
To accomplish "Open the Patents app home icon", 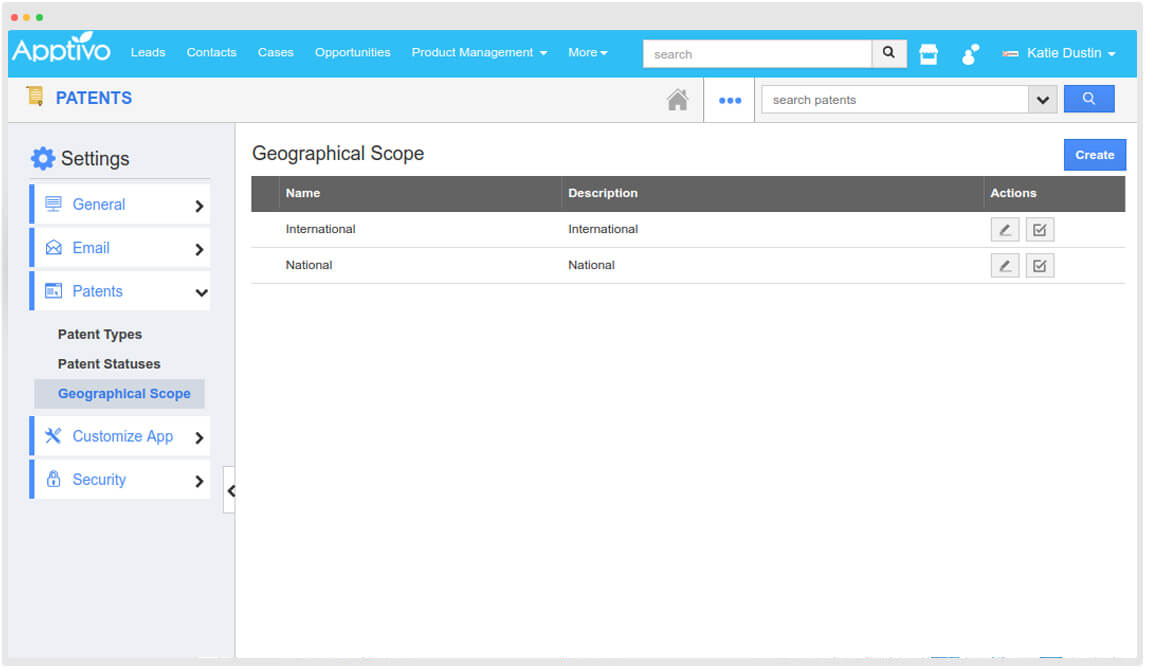I will [x=37, y=96].
